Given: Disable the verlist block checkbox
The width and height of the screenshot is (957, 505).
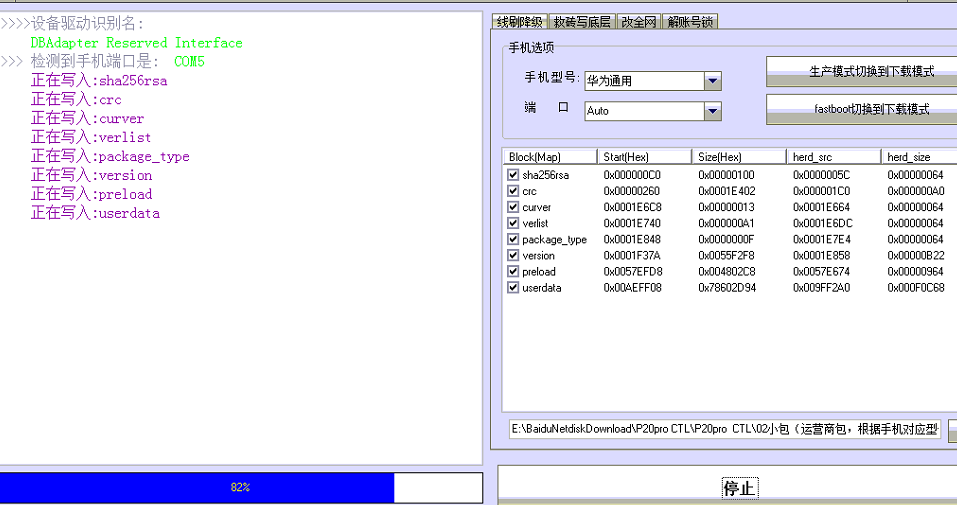Looking at the screenshot, I should (513, 223).
